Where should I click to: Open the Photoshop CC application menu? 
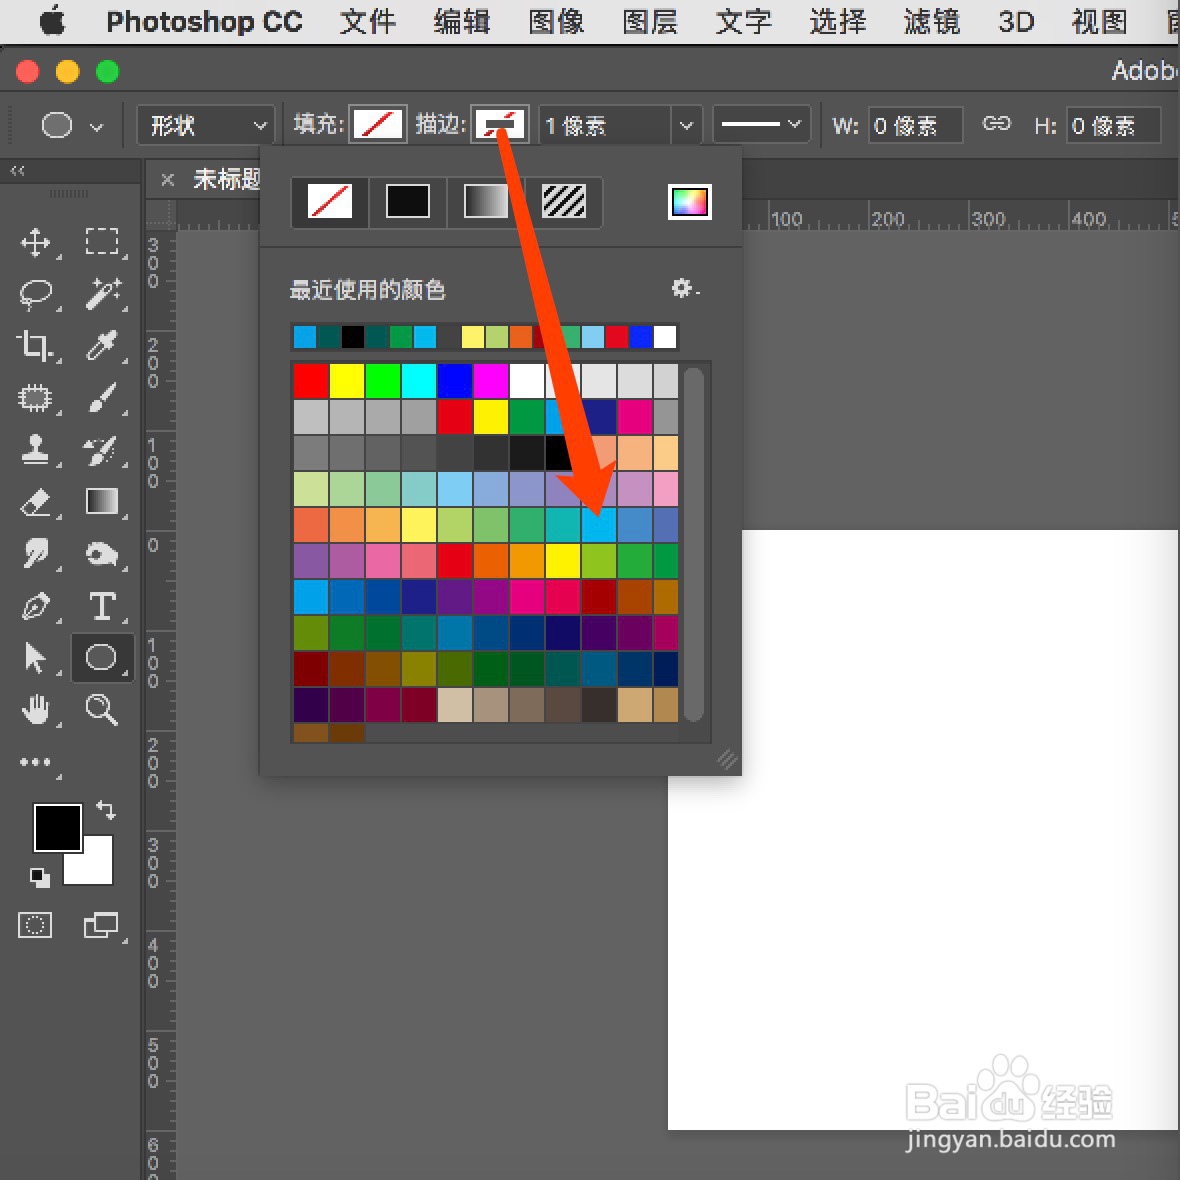tap(204, 22)
